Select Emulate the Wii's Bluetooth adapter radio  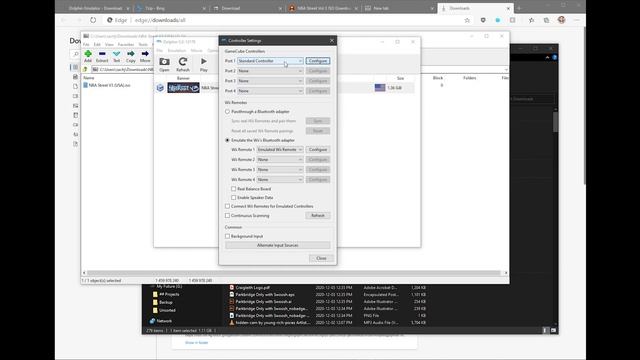pyautogui.click(x=227, y=140)
